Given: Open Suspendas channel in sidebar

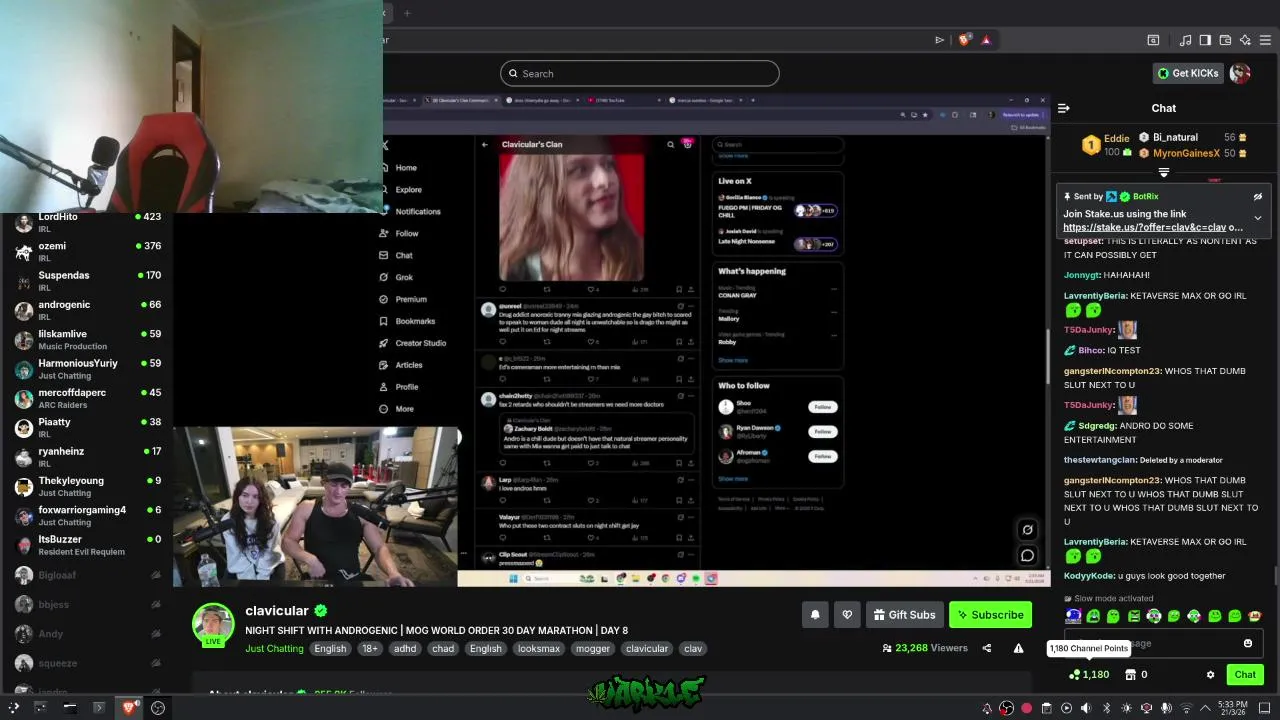Looking at the screenshot, I should pos(87,281).
